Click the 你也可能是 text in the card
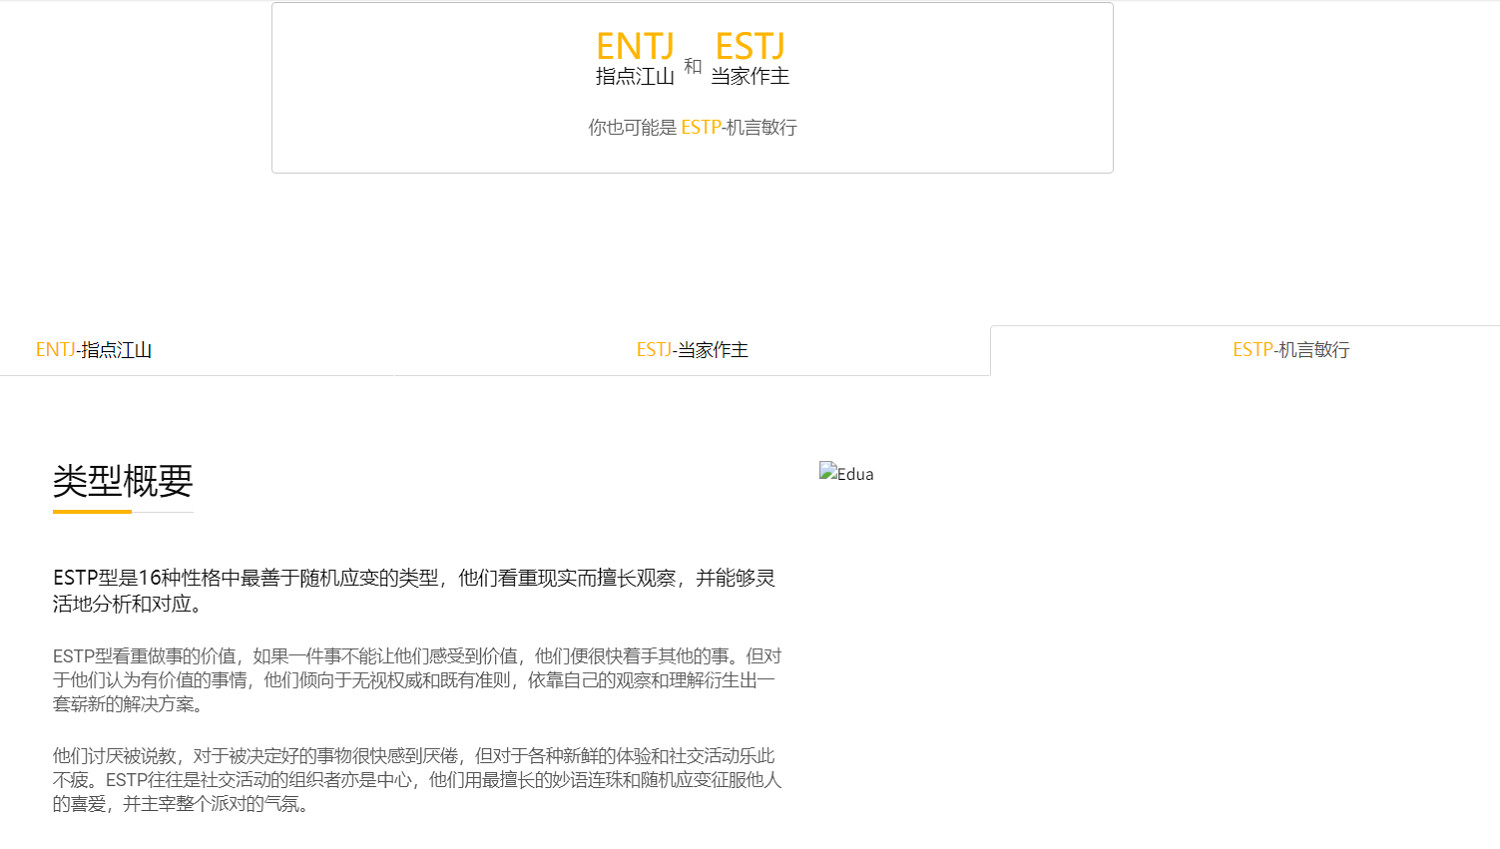This screenshot has width=1500, height=849. [x=632, y=127]
